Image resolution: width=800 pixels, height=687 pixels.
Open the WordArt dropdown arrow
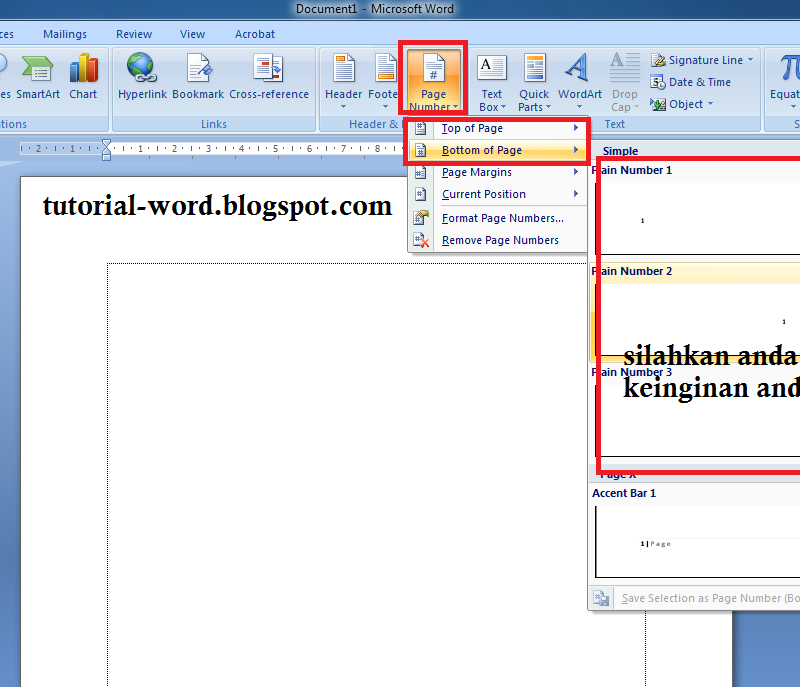coord(580,107)
